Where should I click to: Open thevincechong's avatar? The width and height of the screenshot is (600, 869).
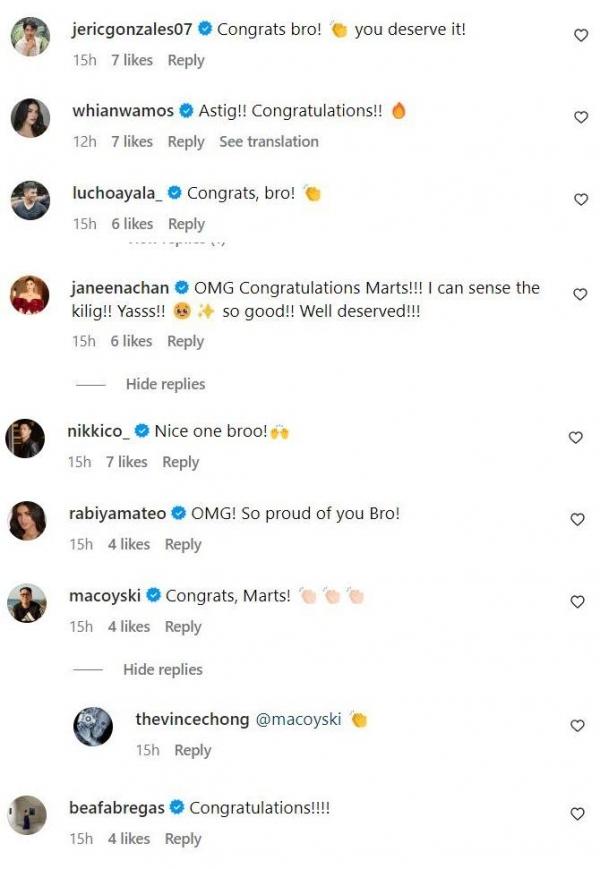pos(93,726)
